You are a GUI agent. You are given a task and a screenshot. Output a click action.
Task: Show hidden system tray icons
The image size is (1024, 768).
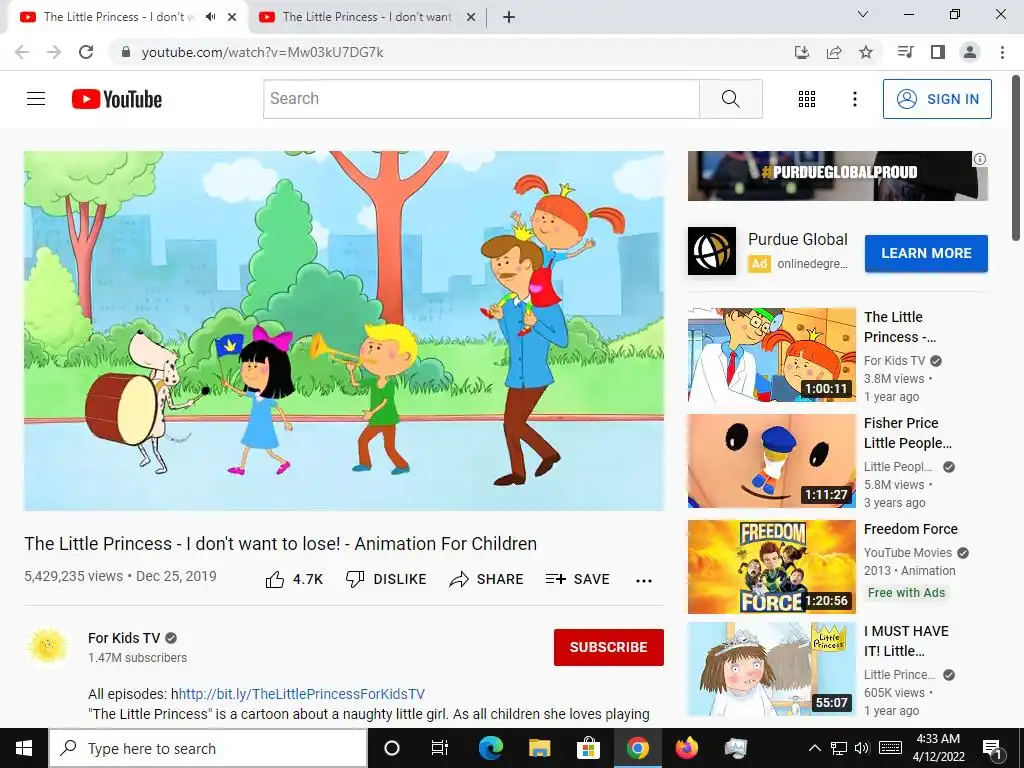(814, 748)
